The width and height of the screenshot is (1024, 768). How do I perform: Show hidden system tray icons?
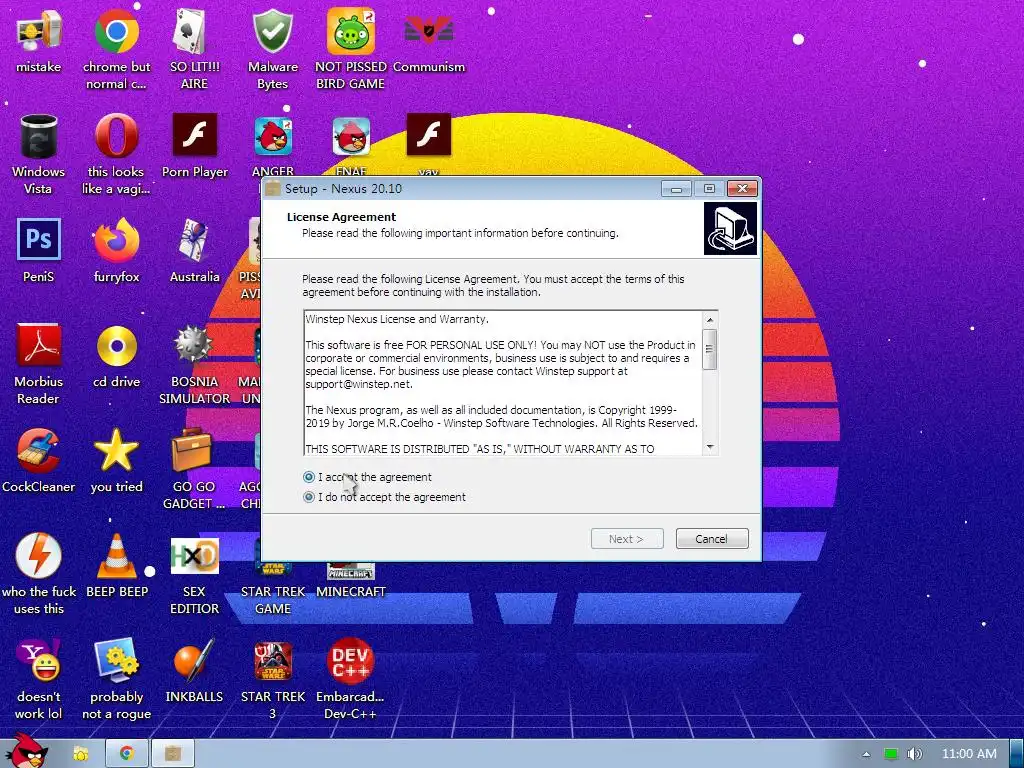click(866, 754)
